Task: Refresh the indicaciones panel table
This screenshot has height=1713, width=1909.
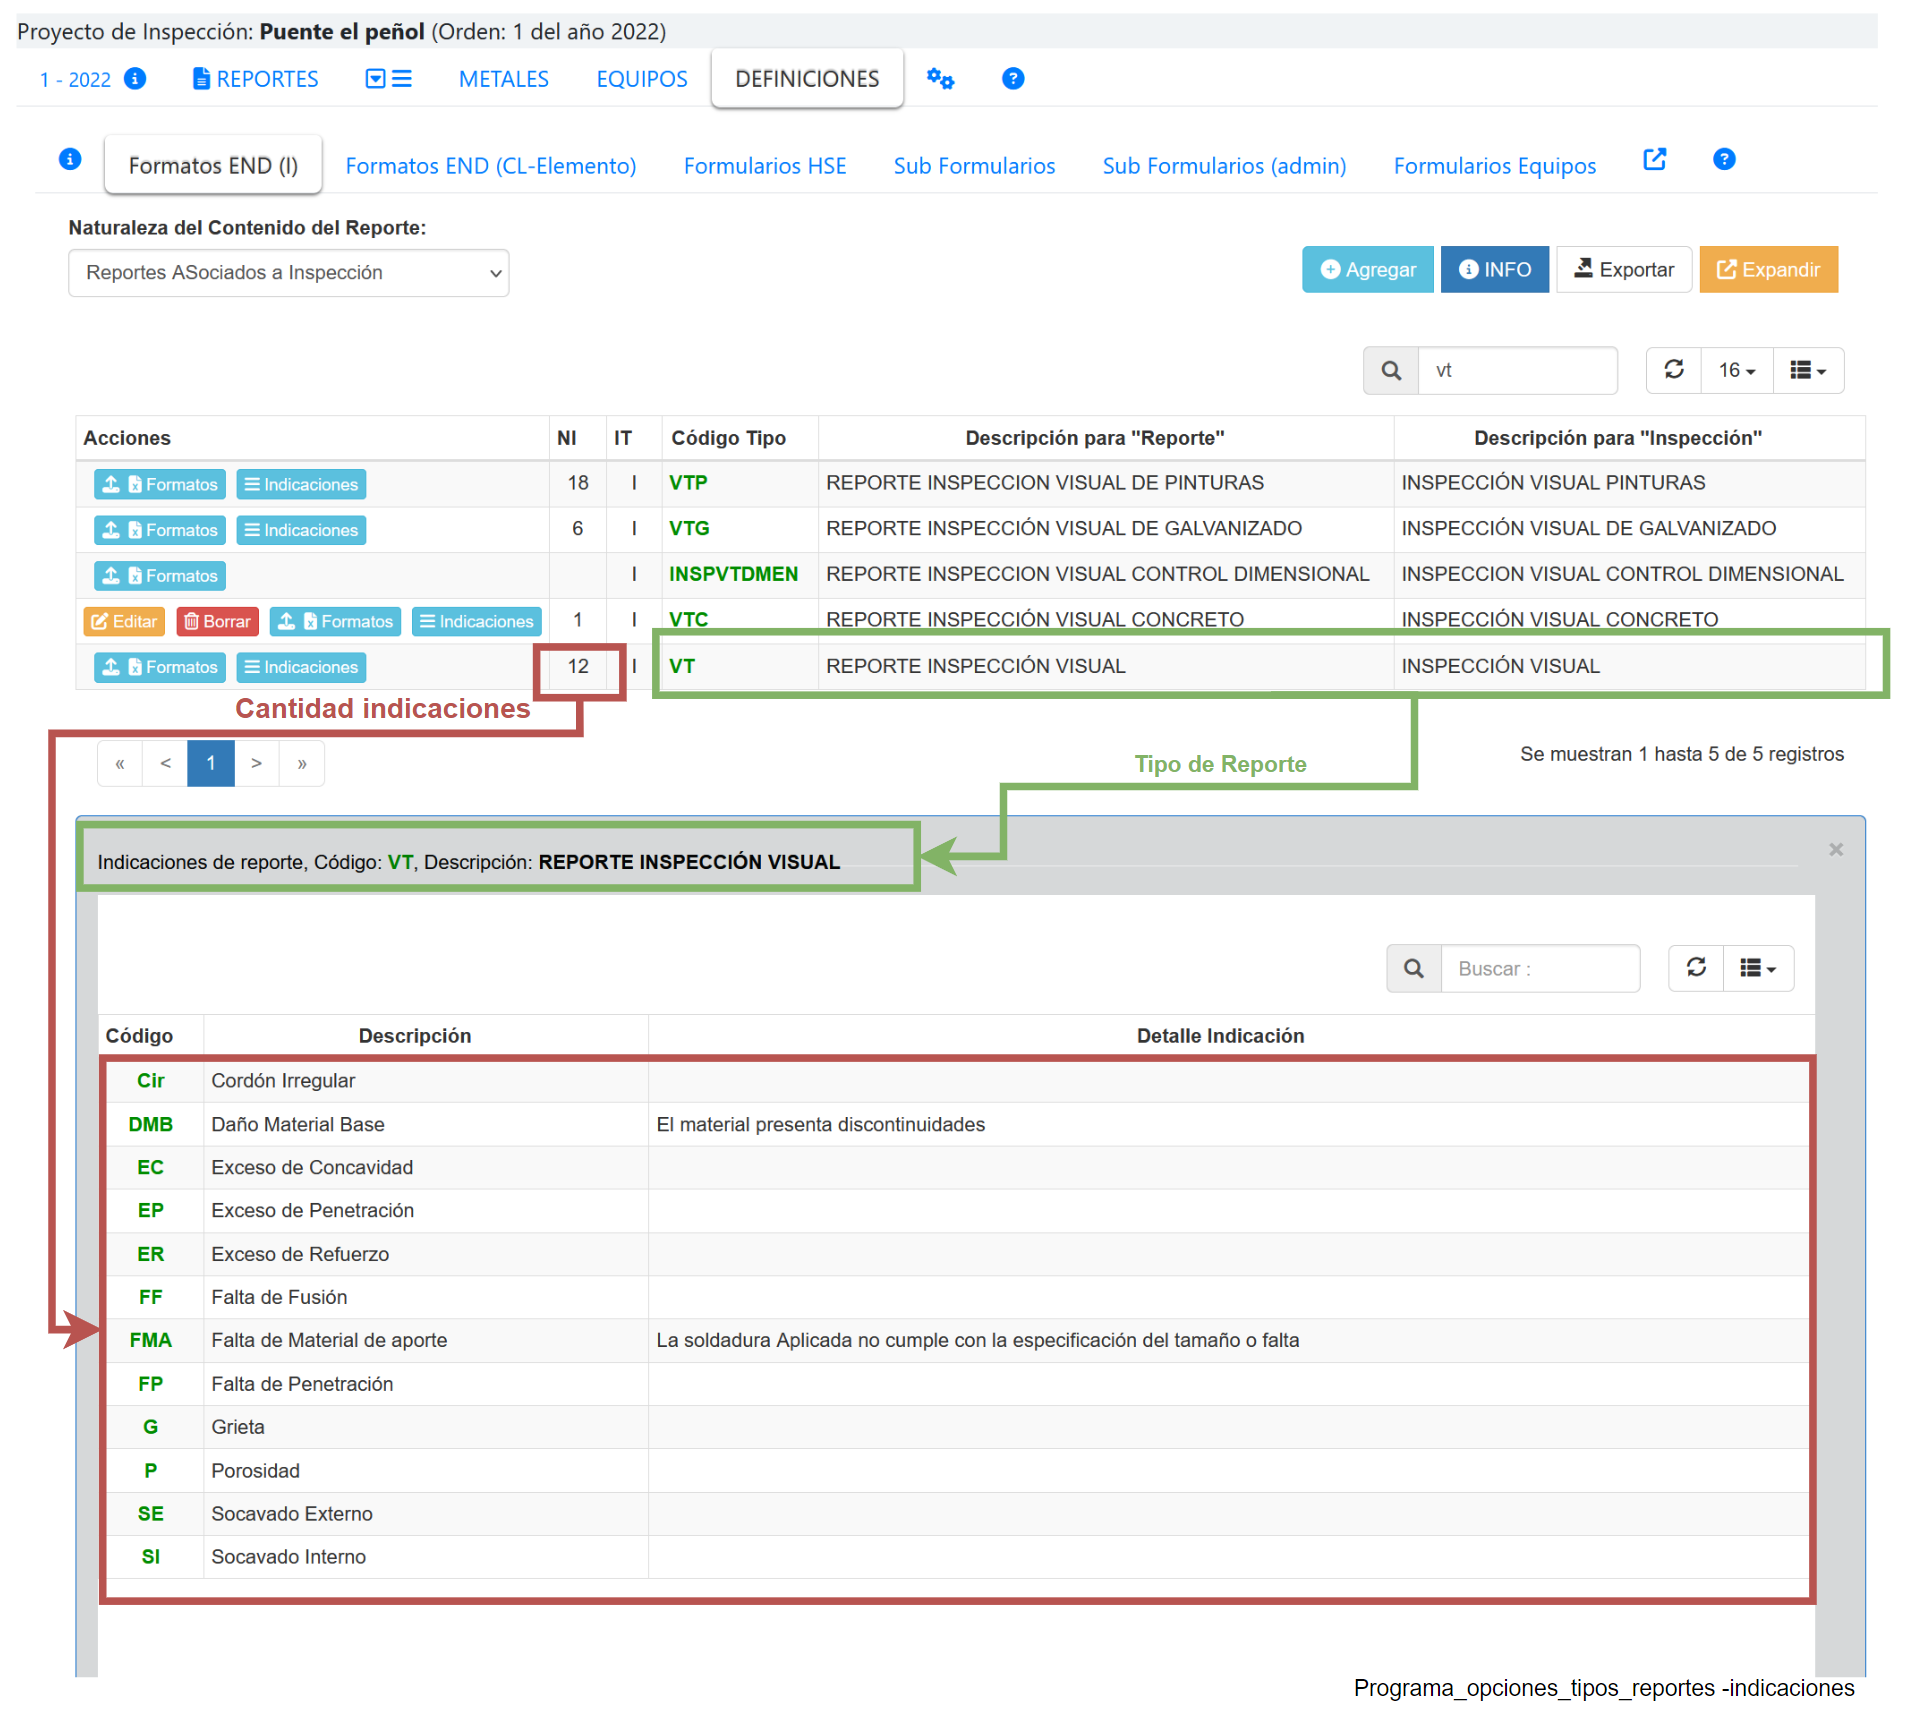Action: coord(1696,967)
